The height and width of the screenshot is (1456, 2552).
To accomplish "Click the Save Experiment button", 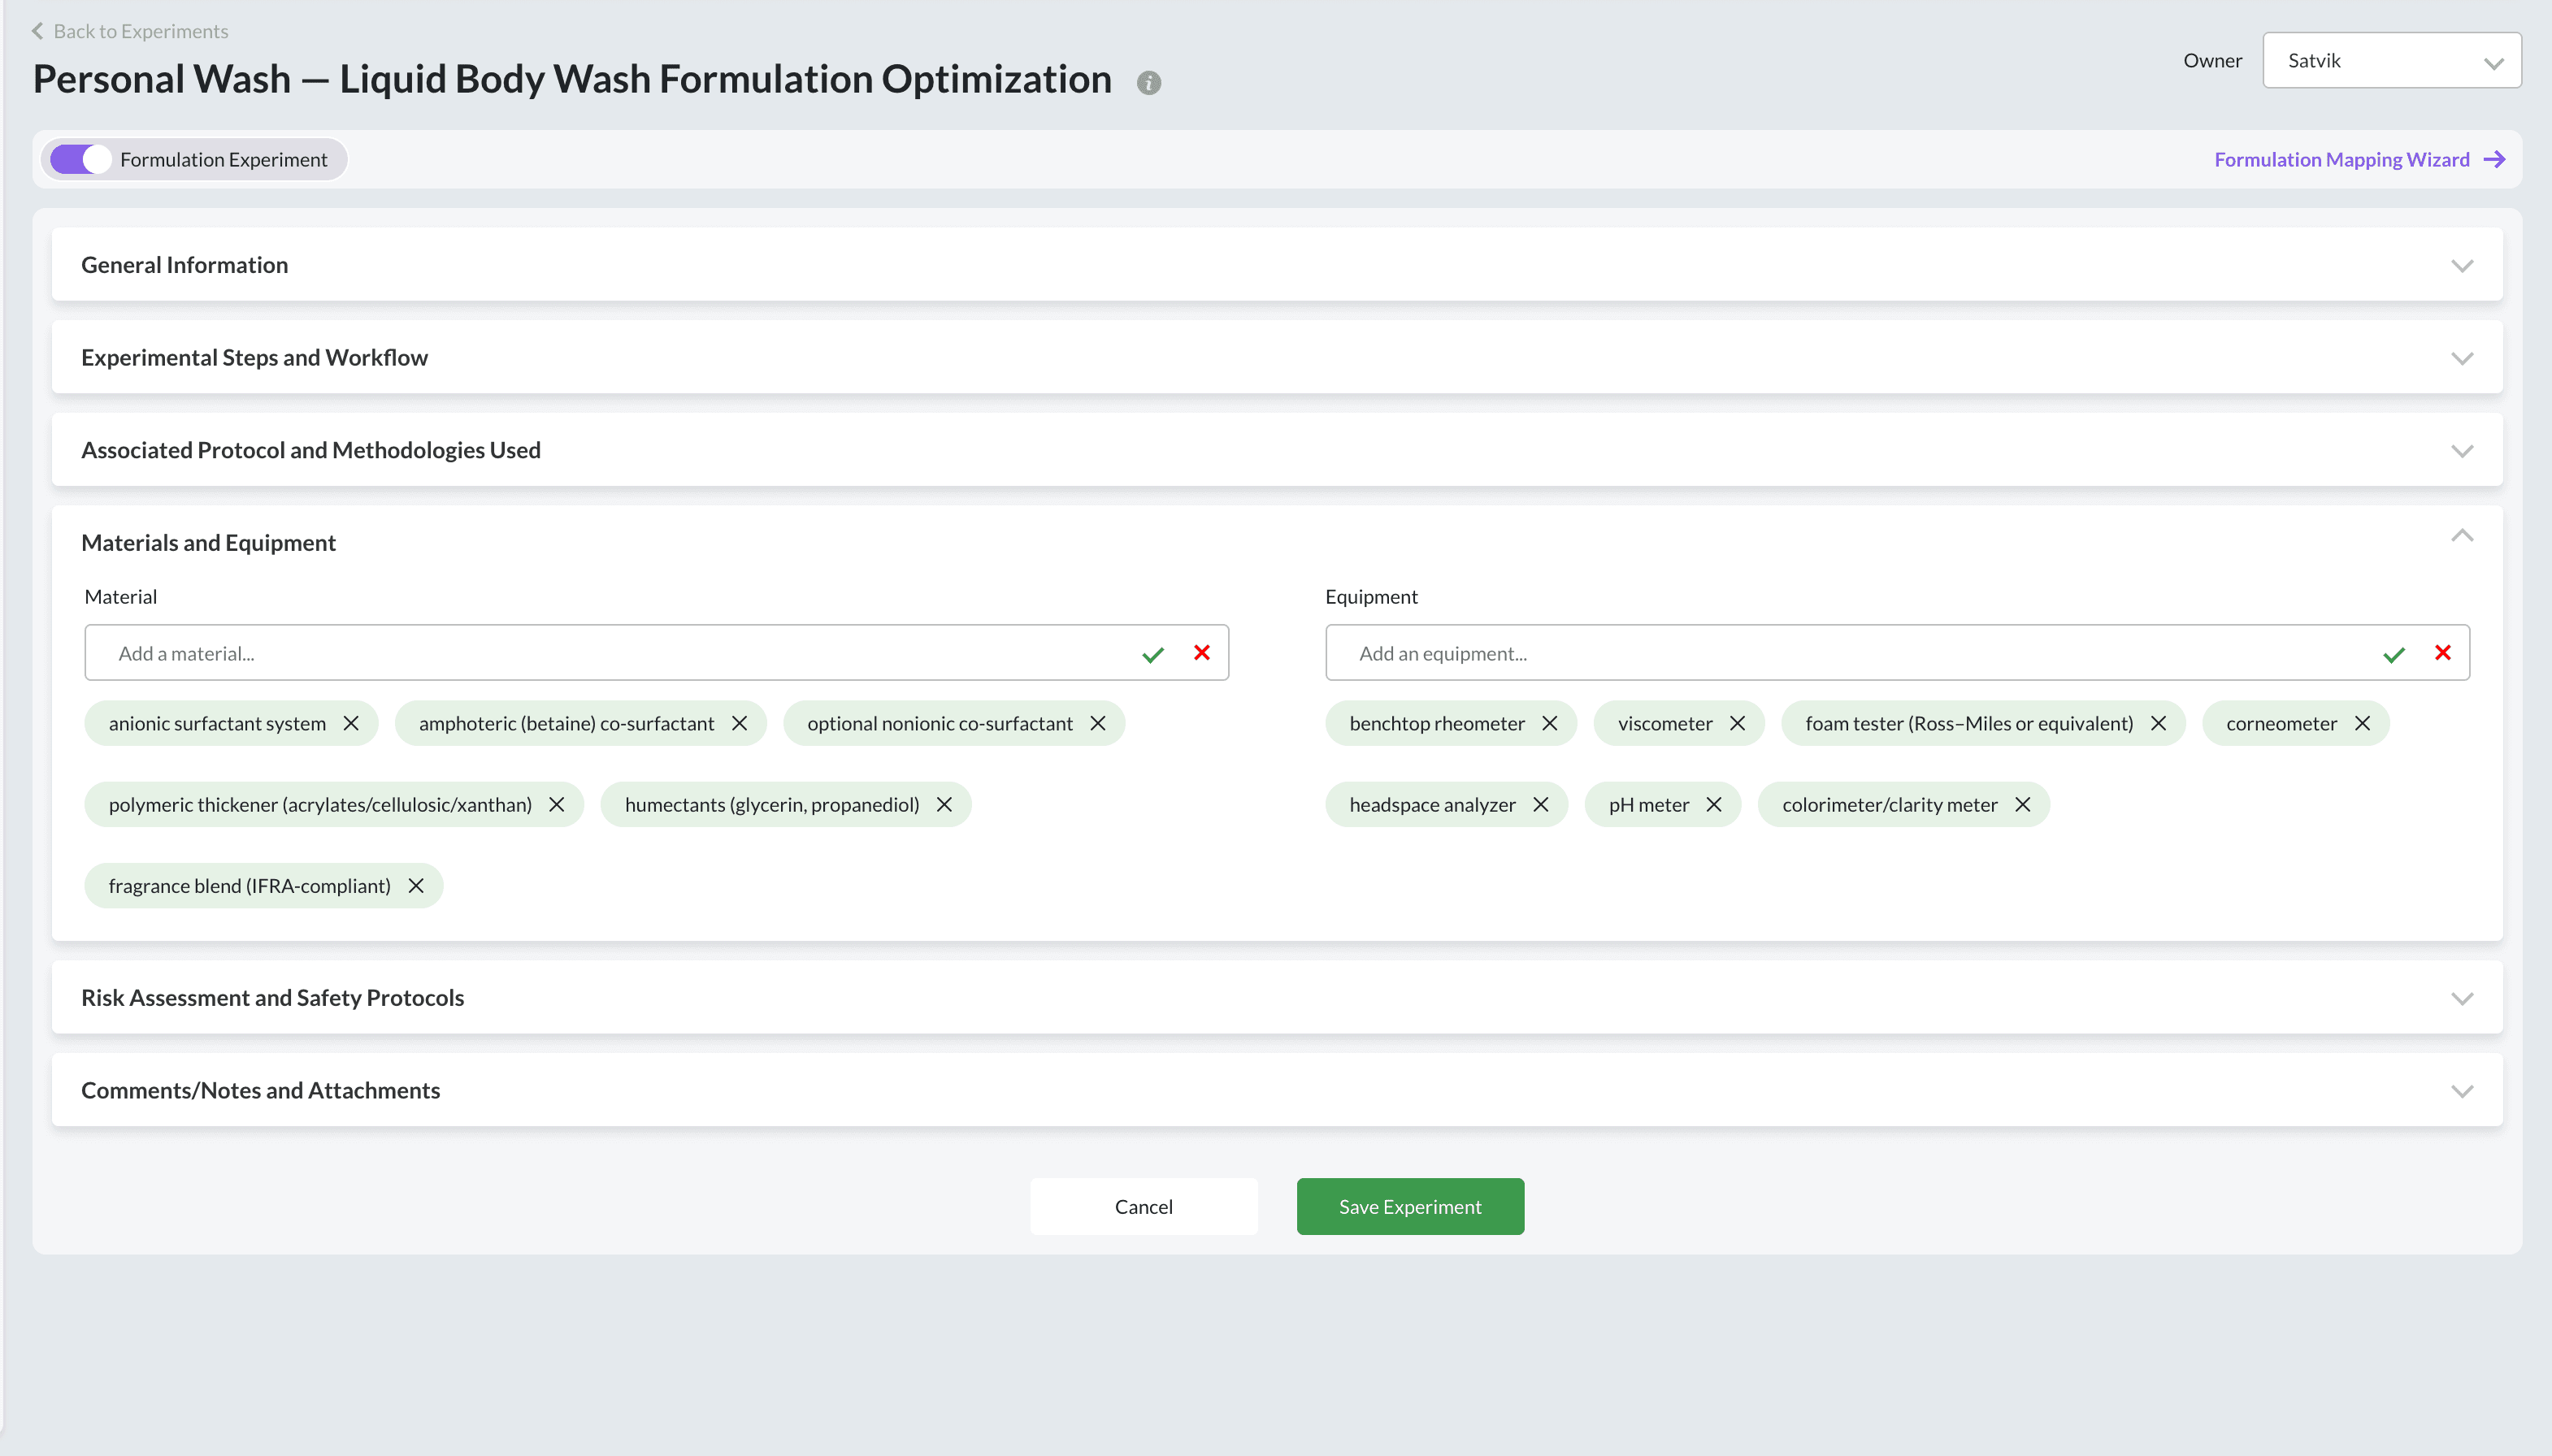I will (x=1410, y=1207).
